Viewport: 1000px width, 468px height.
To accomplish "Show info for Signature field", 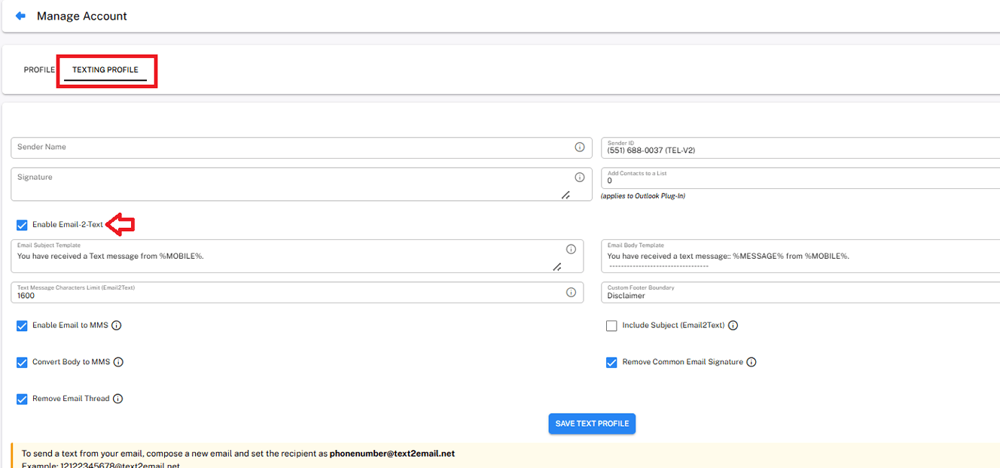I will [x=579, y=177].
